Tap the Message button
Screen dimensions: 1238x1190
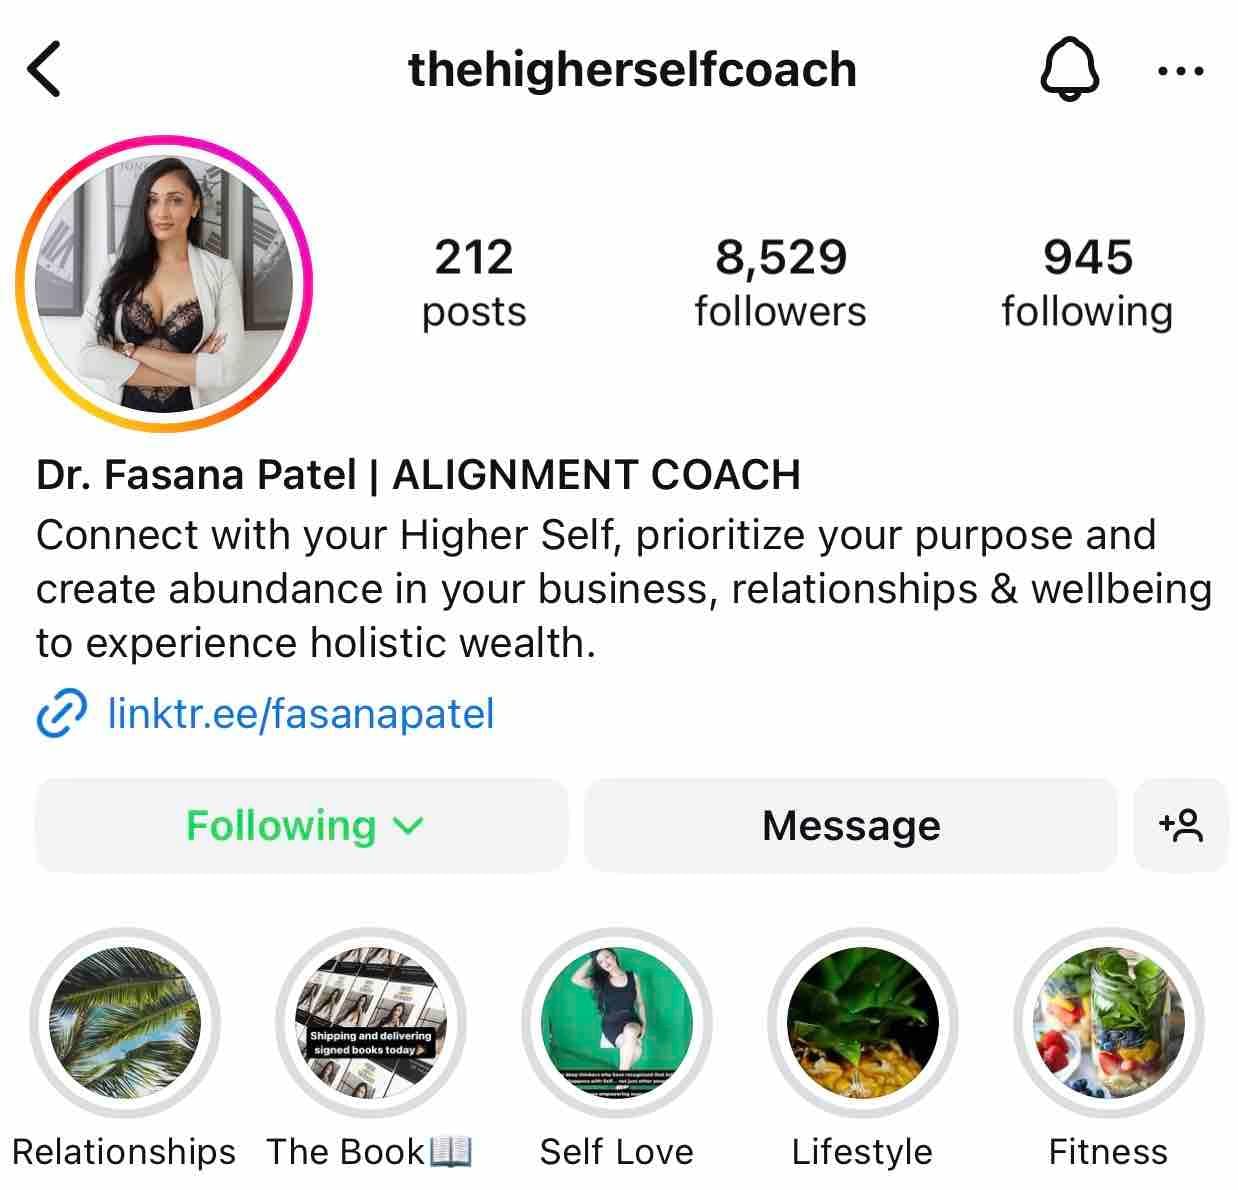[850, 826]
